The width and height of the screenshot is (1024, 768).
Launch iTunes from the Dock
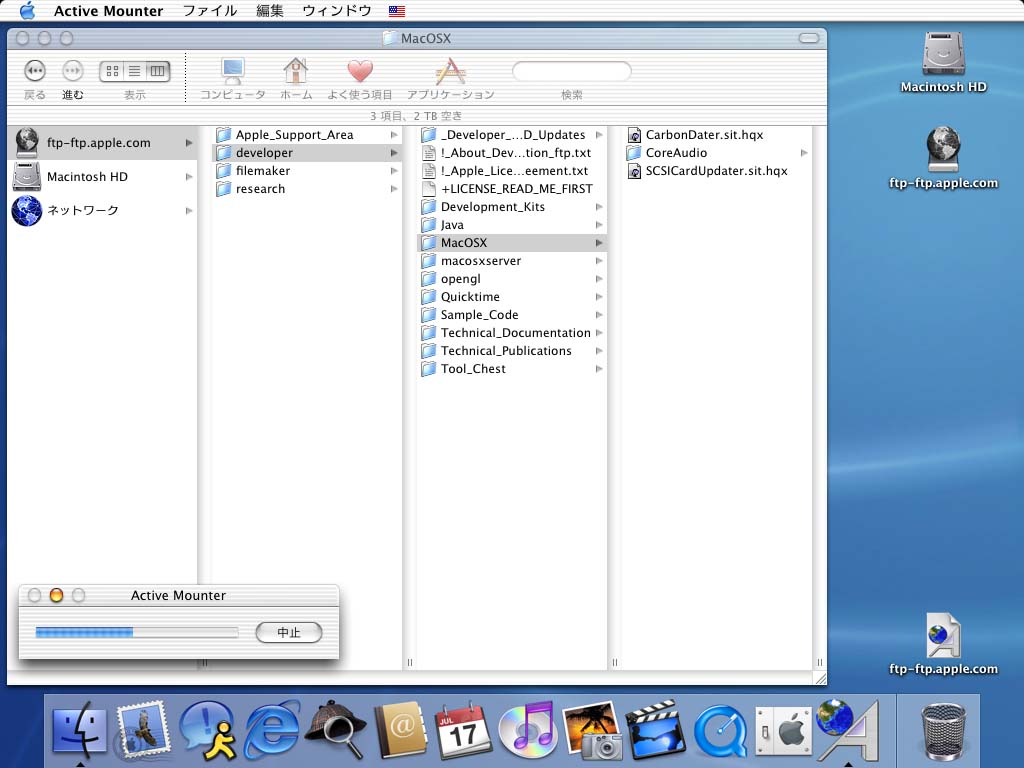528,728
